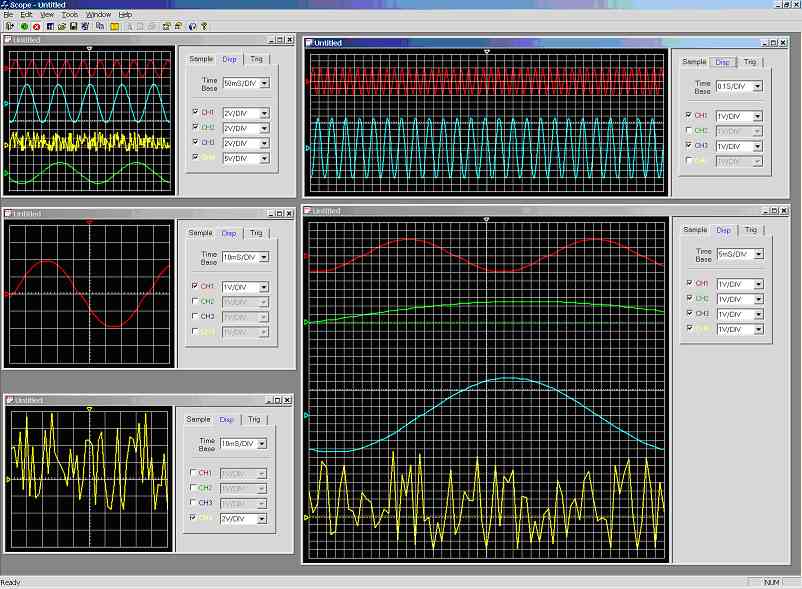Enable CH2 in the 0.1S/DIV scope panel
This screenshot has height=589, width=802.
tap(688, 131)
